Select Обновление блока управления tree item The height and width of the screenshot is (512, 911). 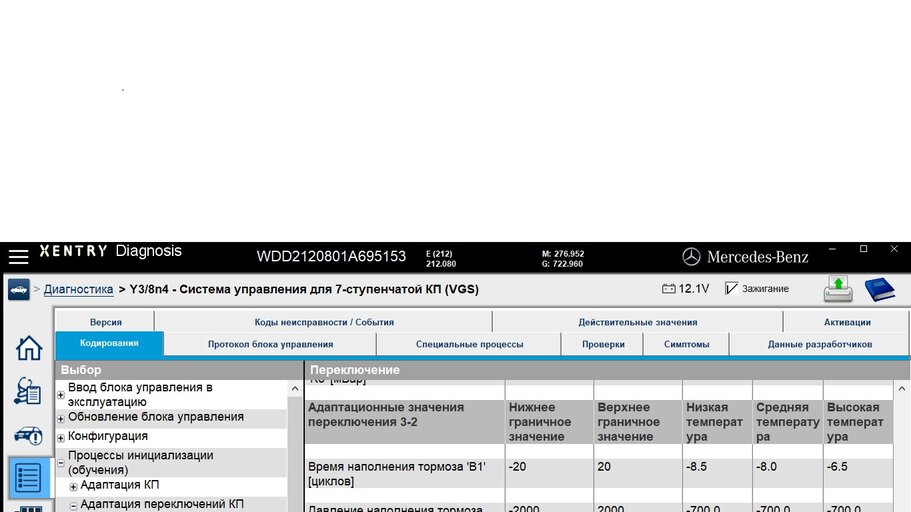pos(156,417)
